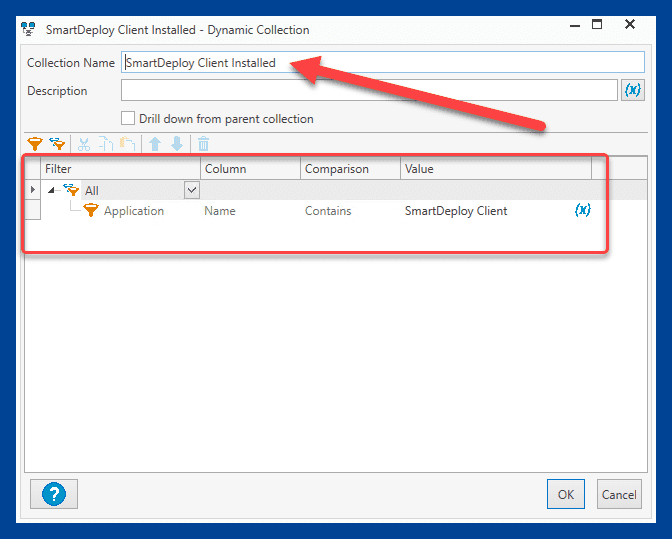Click the Application filter funnel icon
Viewport: 672px width, 539px height.
[x=91, y=210]
